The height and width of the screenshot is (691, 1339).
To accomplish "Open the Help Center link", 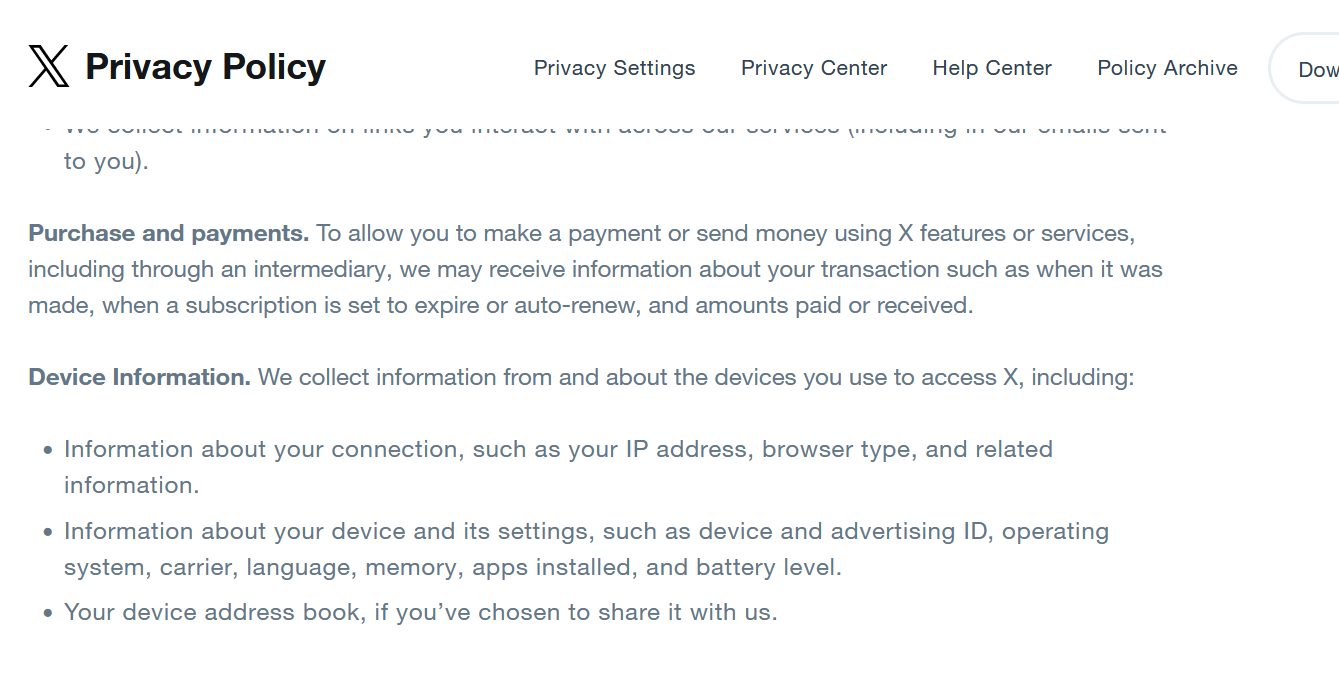I will (992, 68).
